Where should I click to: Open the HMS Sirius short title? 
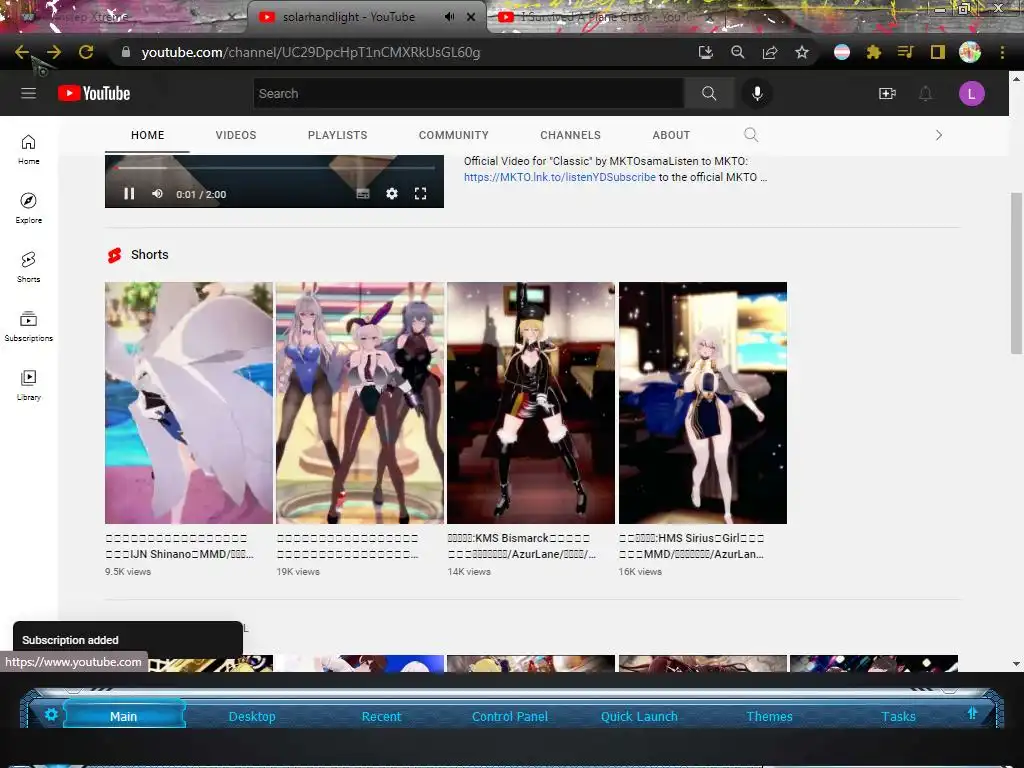[x=692, y=546]
